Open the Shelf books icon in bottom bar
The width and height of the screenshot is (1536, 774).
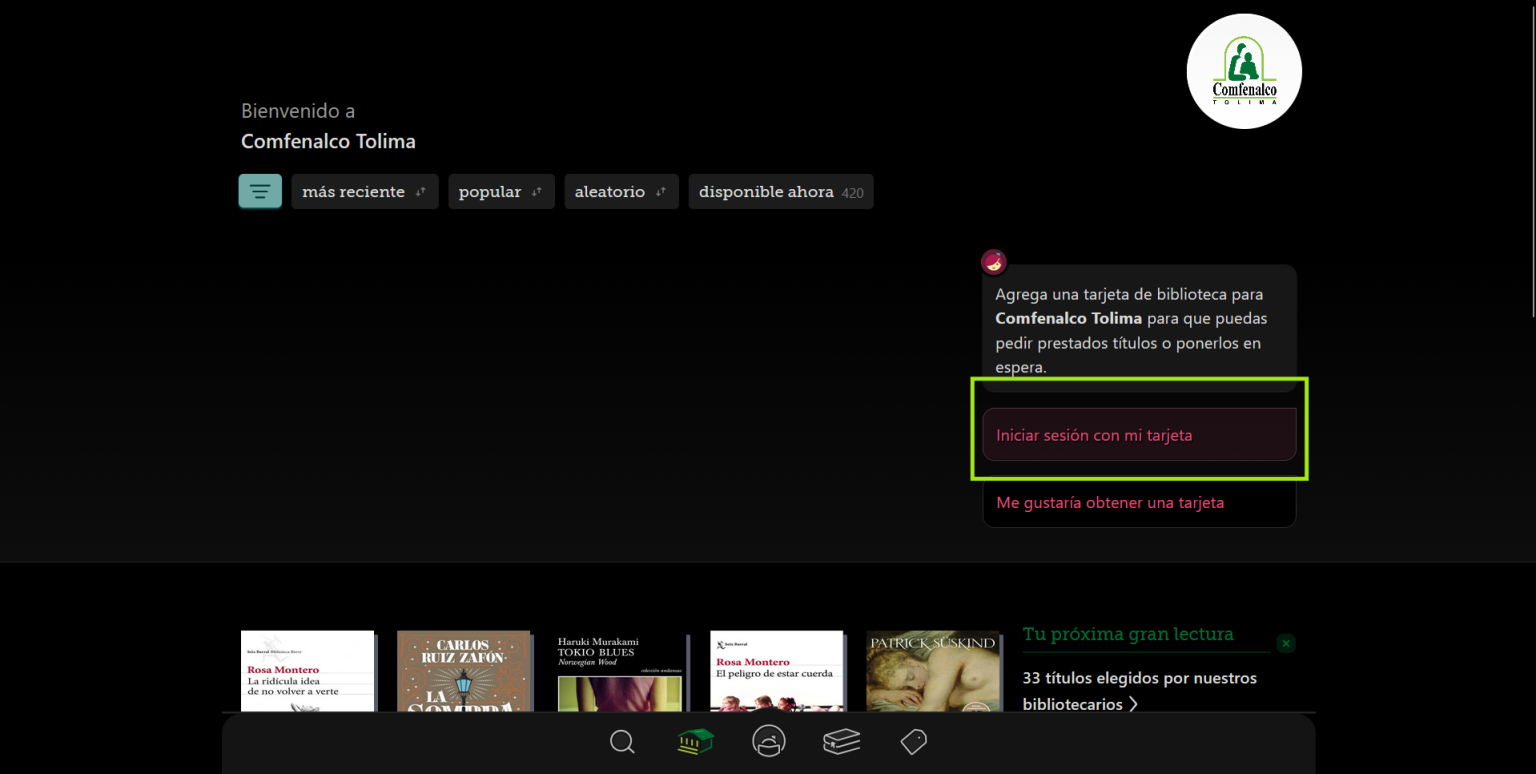pos(842,742)
